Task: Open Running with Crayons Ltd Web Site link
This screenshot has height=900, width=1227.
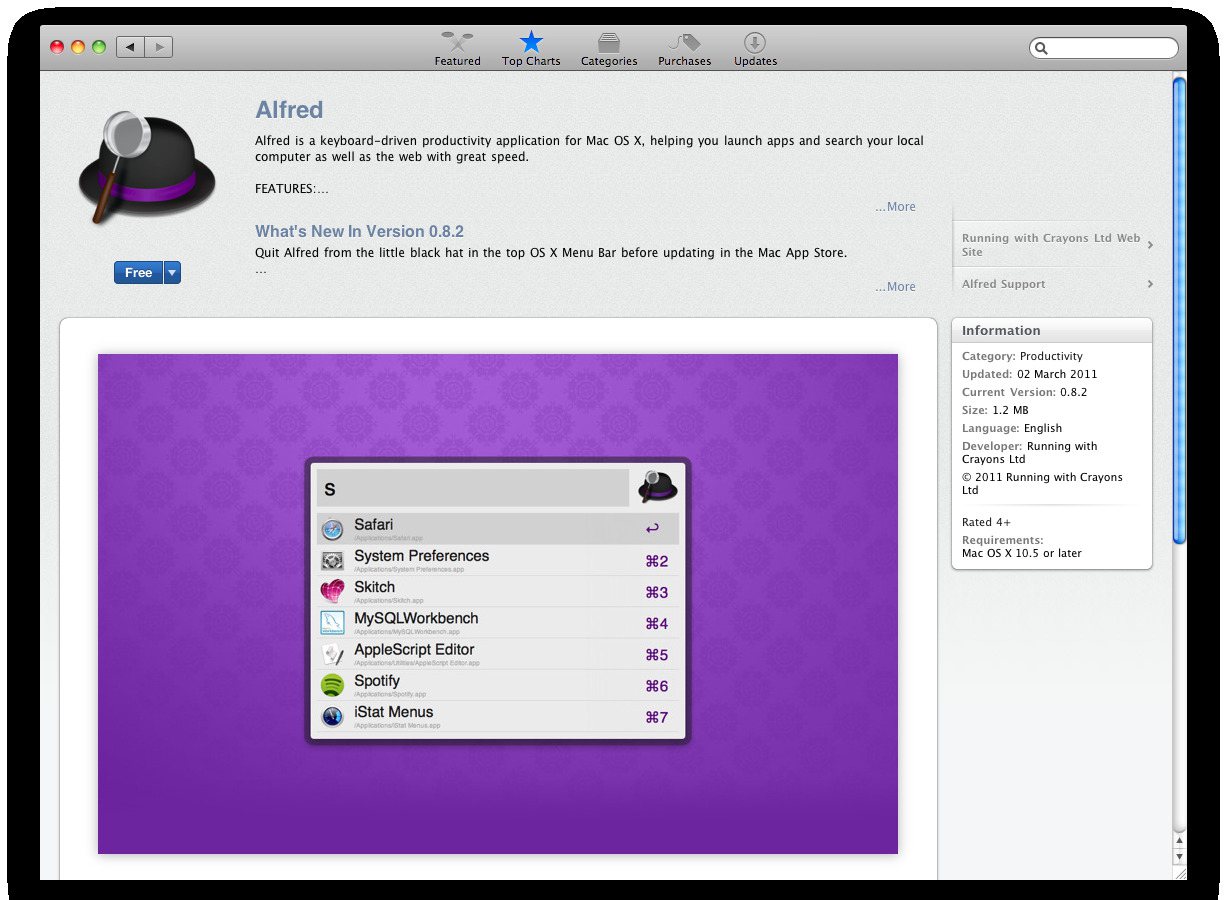Action: (x=1050, y=245)
